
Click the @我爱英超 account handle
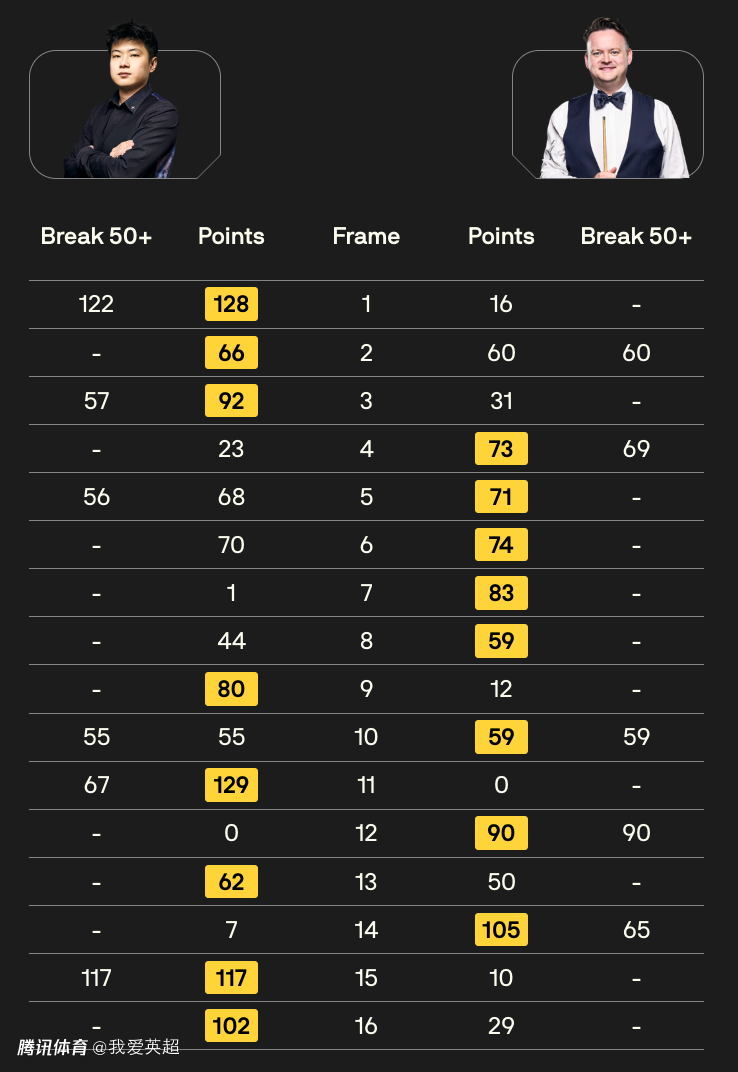click(136, 1047)
